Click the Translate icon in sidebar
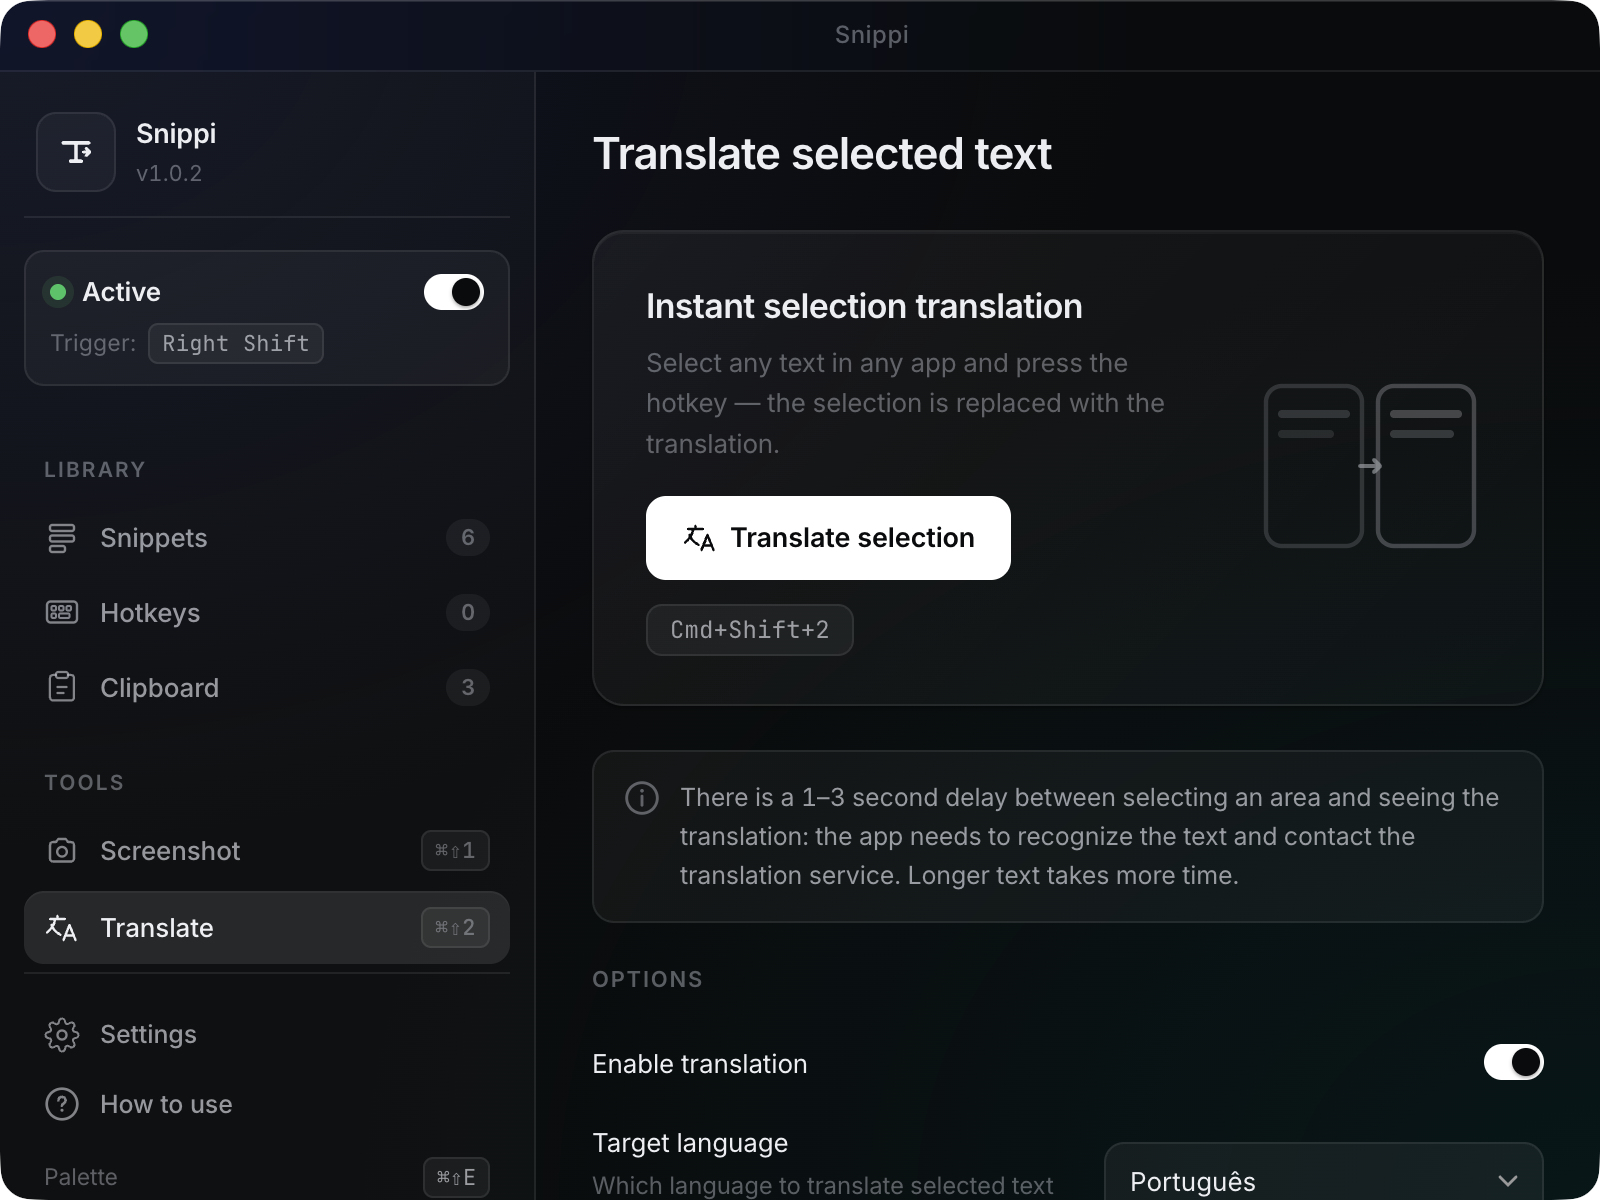 (61, 928)
